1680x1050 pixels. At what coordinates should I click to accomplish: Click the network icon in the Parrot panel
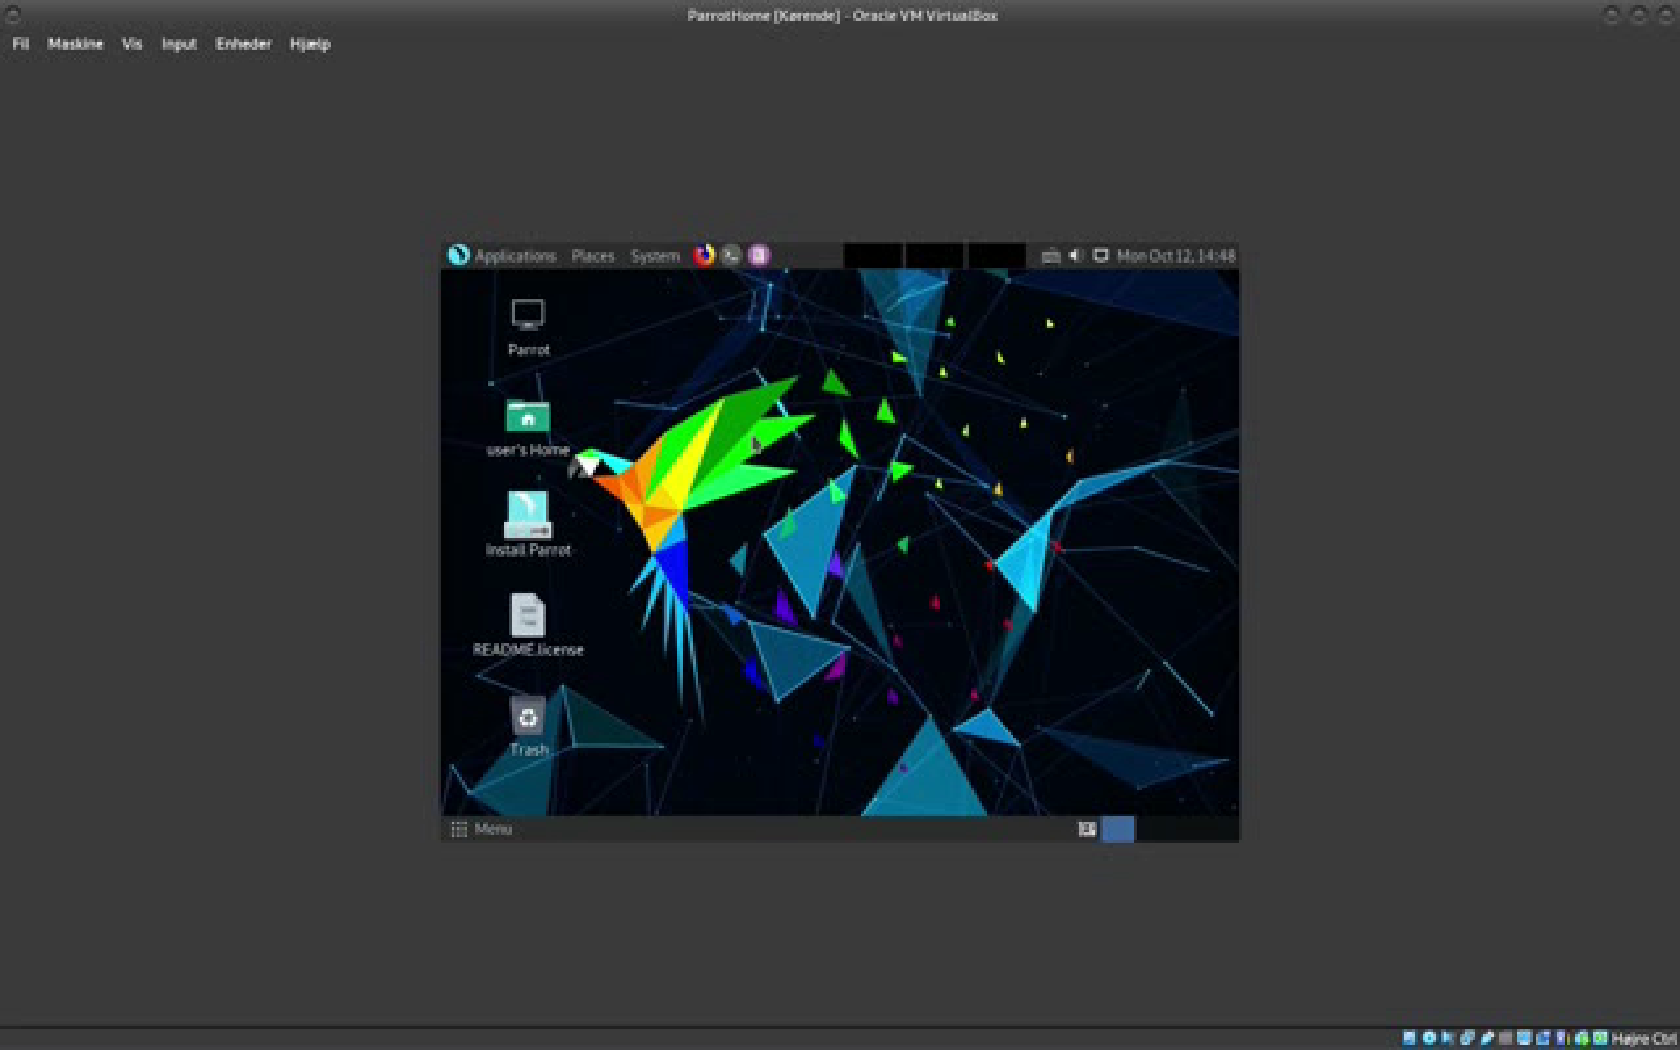point(1051,256)
